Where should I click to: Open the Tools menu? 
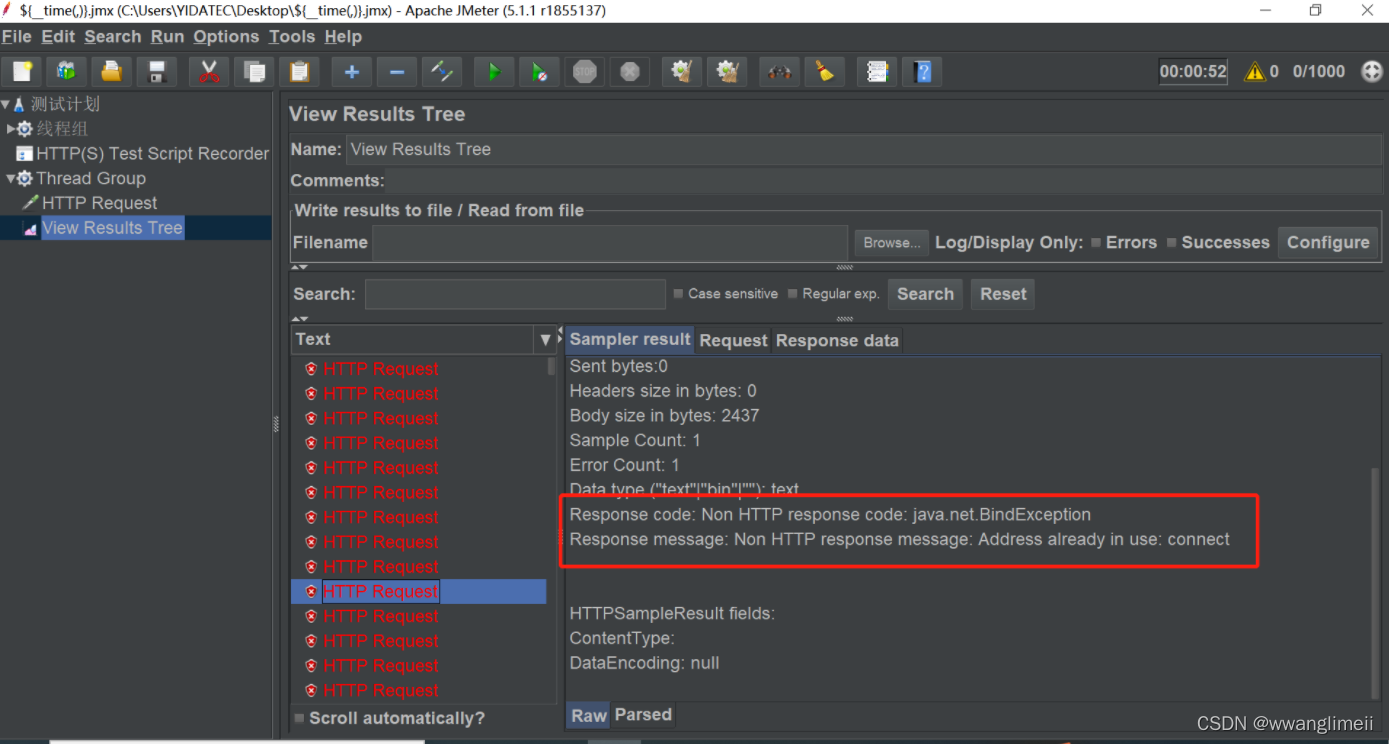point(292,36)
